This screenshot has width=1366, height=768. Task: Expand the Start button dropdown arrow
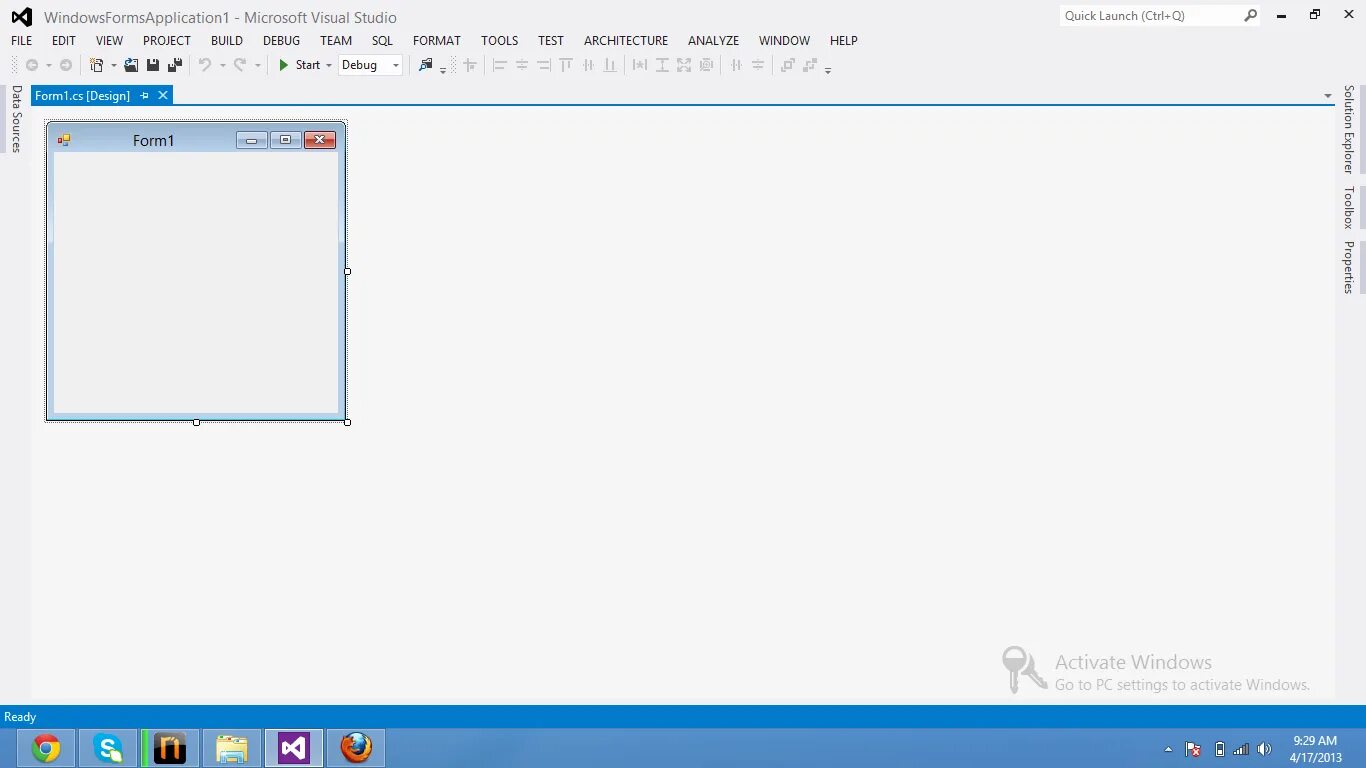pyautogui.click(x=326, y=64)
